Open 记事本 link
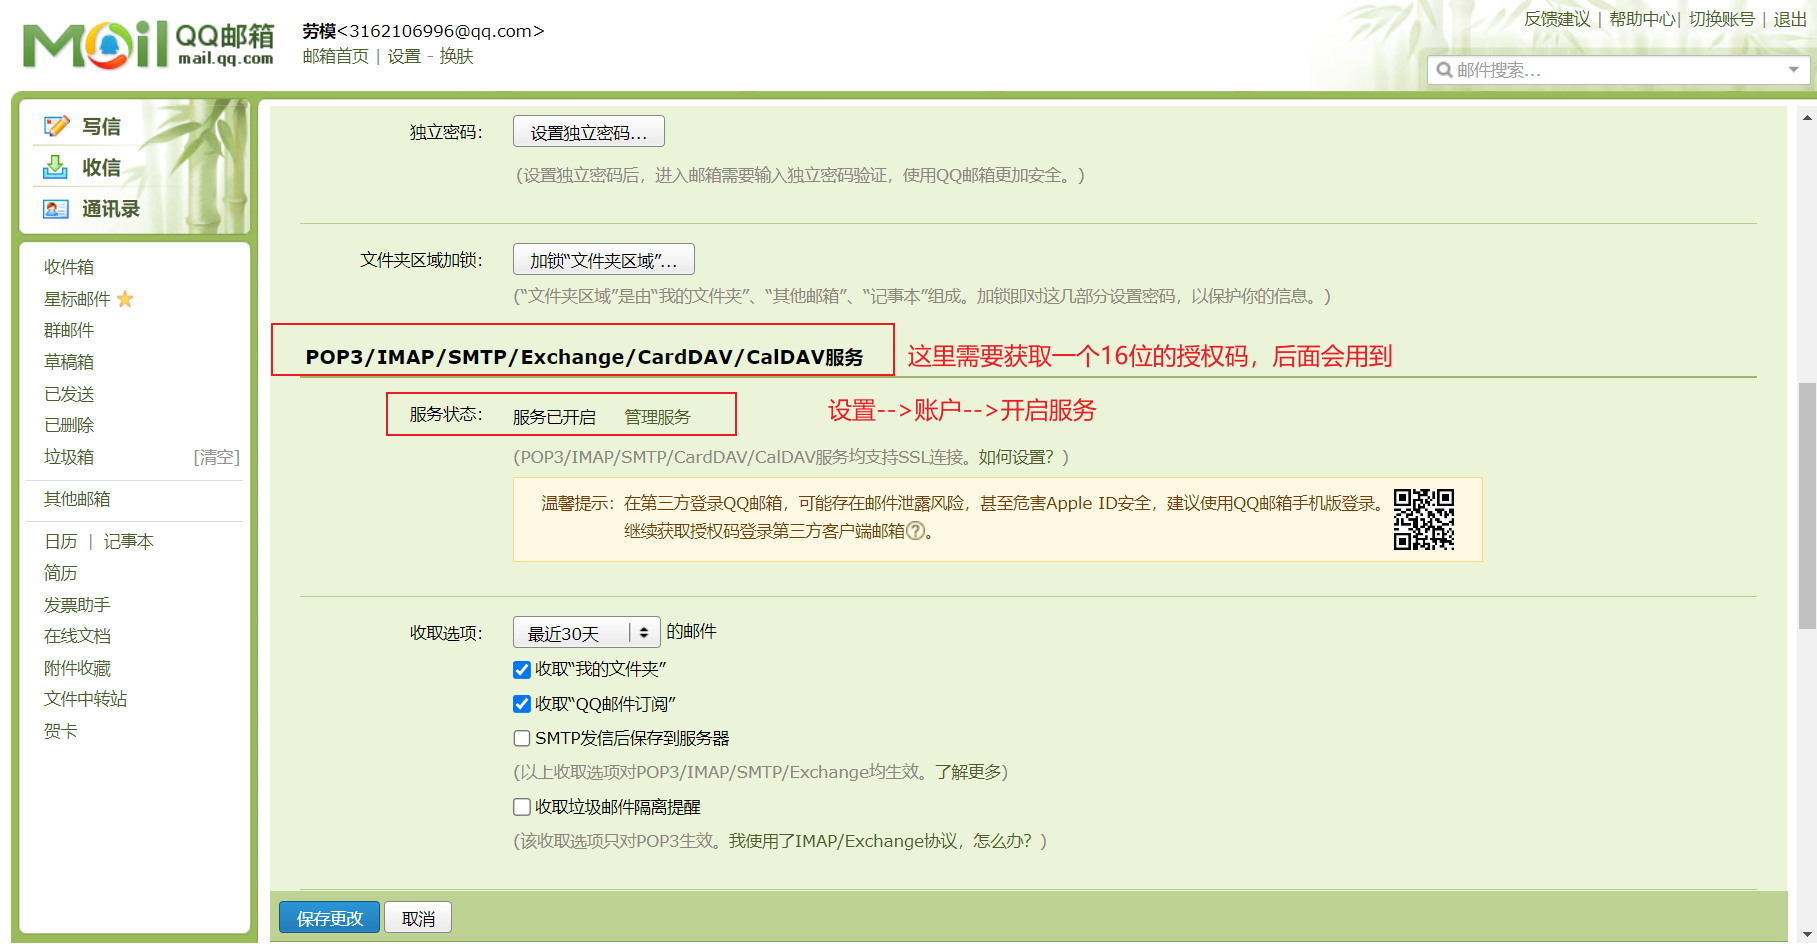 click(x=128, y=541)
